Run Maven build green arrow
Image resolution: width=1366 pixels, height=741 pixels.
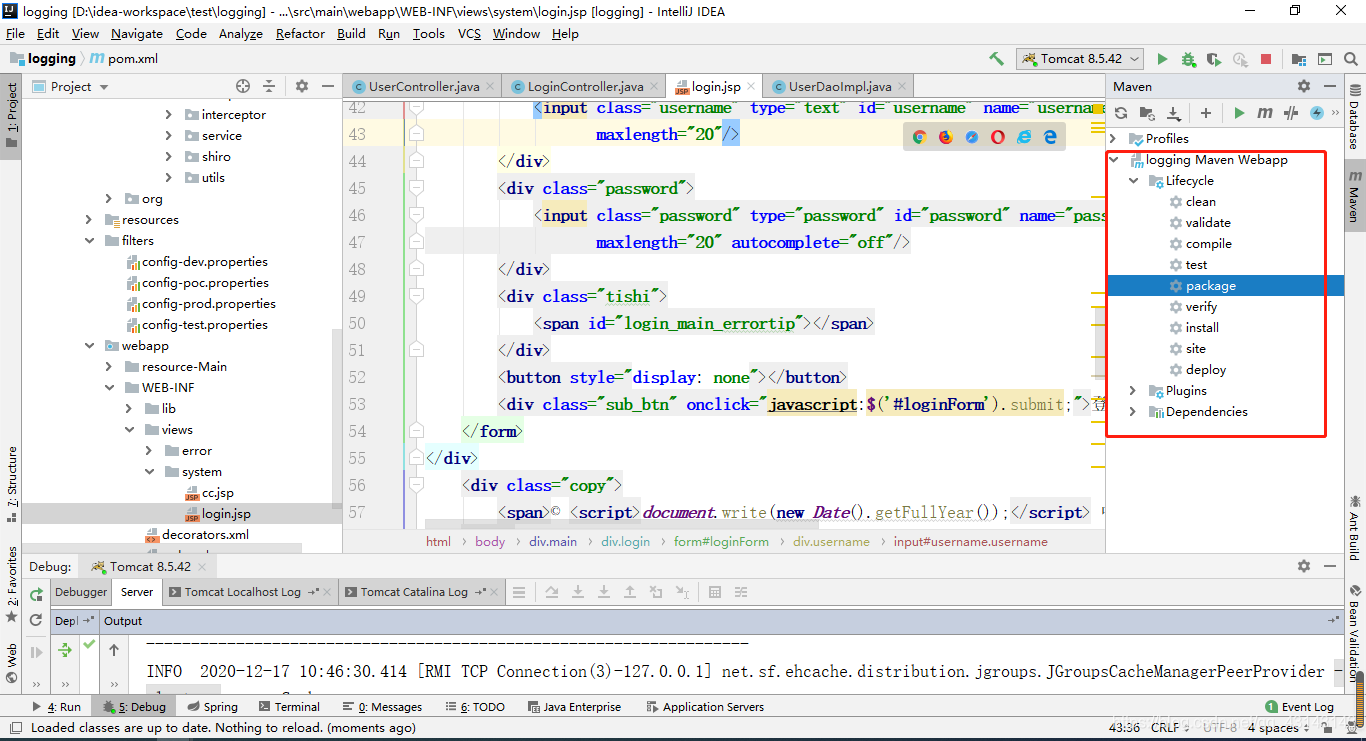point(1239,113)
